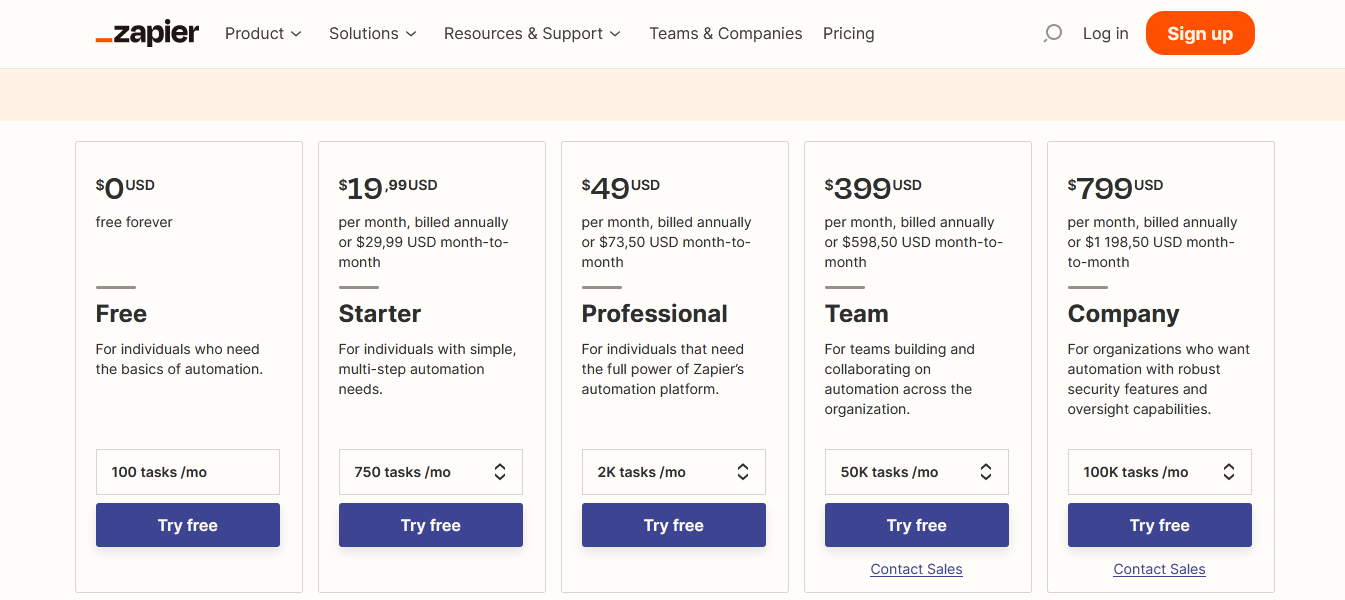Click Try free on Company plan
This screenshot has height=600, width=1345.
tap(1160, 525)
